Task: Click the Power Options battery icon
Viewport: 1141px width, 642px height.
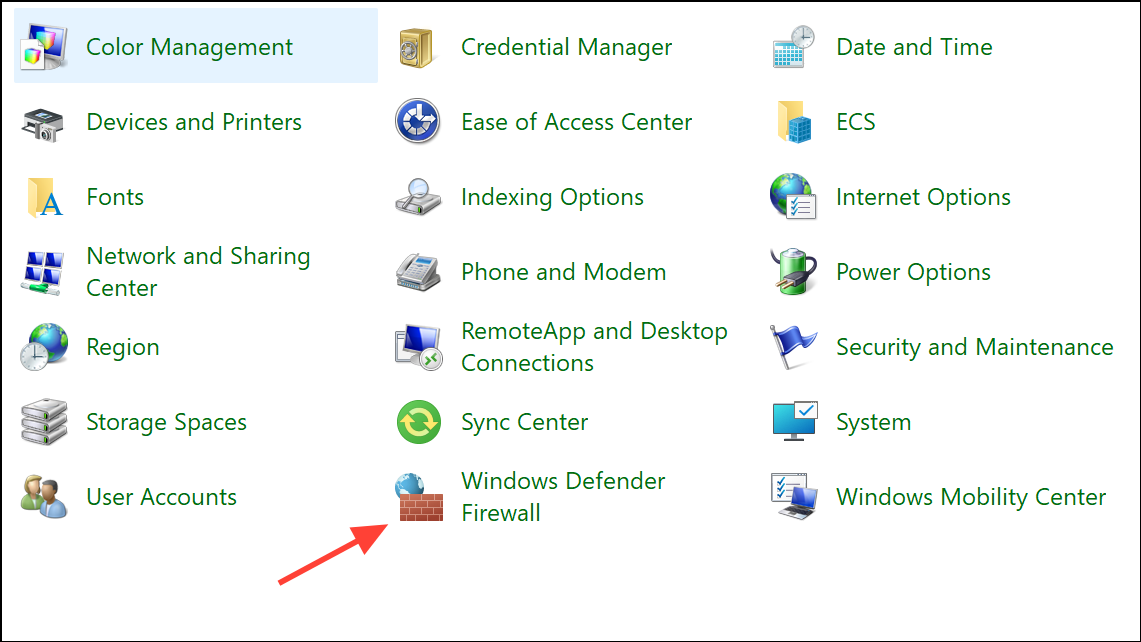Action: pyautogui.click(x=795, y=272)
